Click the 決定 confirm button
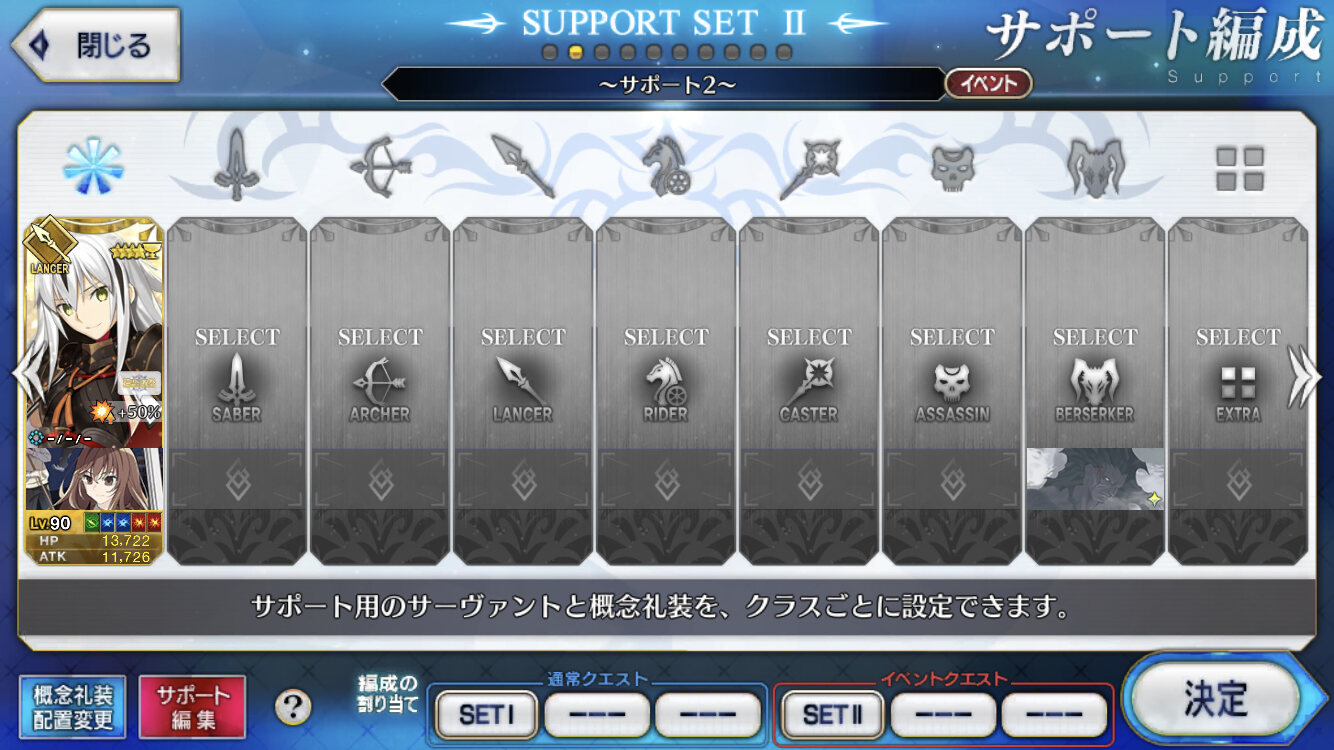The height and width of the screenshot is (750, 1334). coord(1216,698)
